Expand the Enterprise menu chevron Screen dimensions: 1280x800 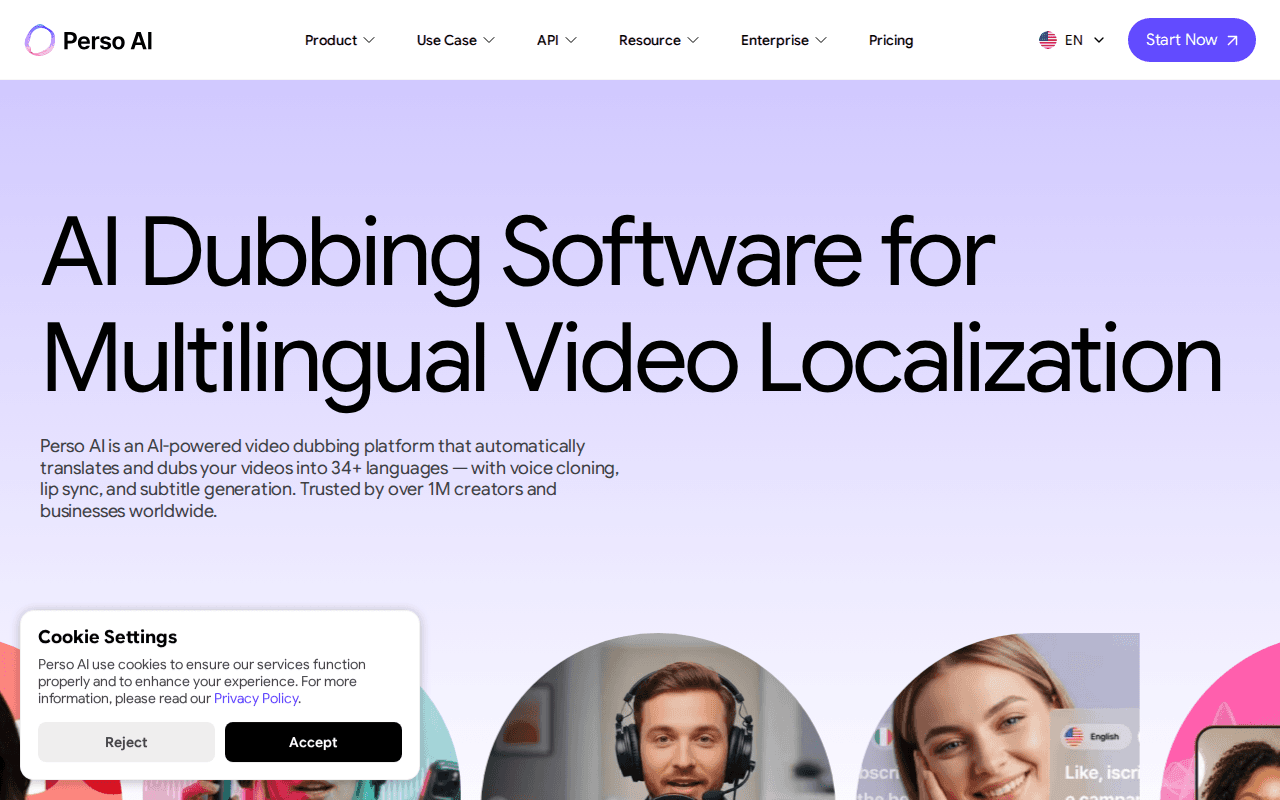(x=821, y=40)
